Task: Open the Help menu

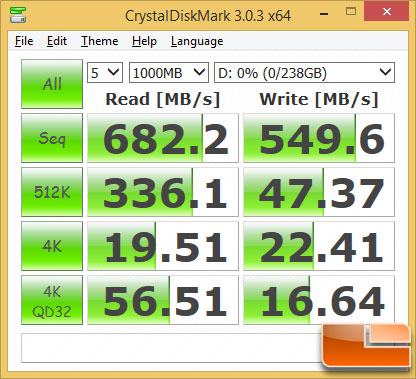Action: tap(144, 41)
